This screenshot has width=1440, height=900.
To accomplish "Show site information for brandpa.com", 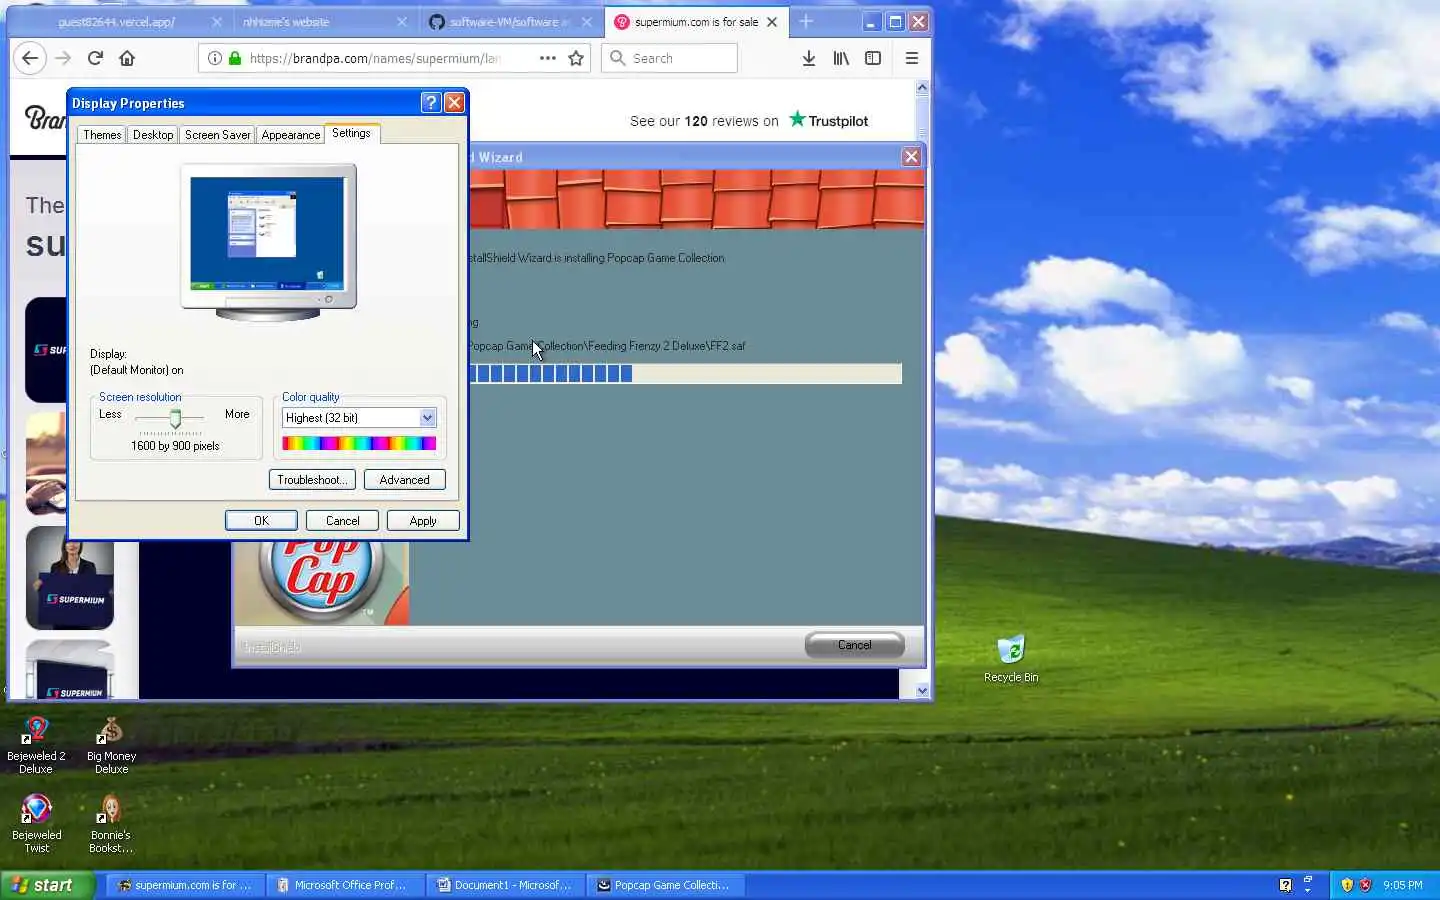I will [x=214, y=58].
